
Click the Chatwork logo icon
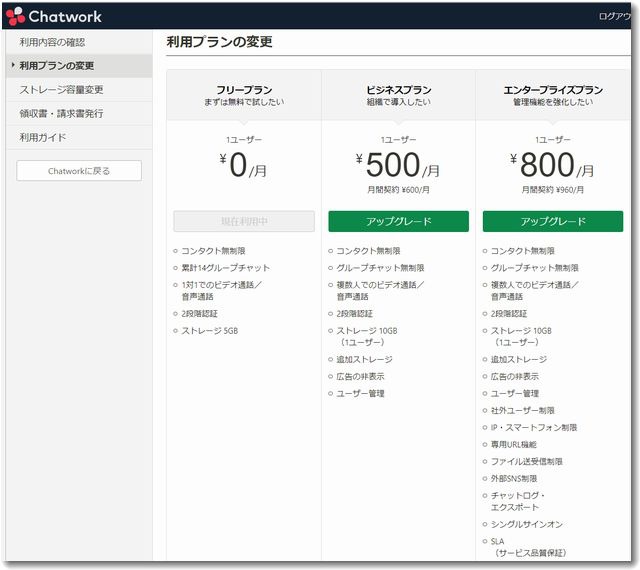click(x=16, y=16)
